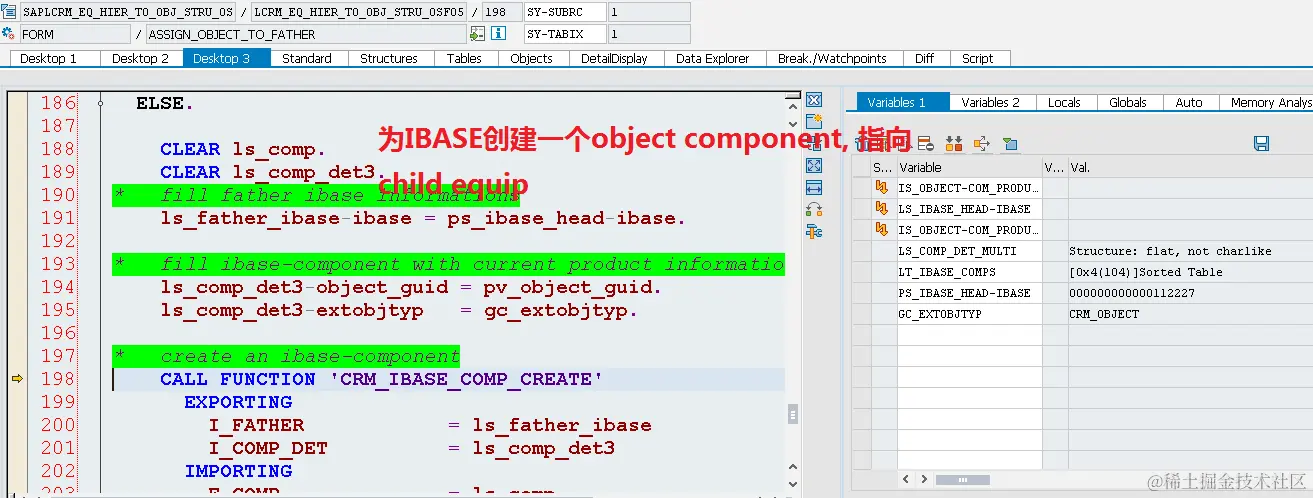Click the save icon in the Variables toolbar

(1261, 144)
